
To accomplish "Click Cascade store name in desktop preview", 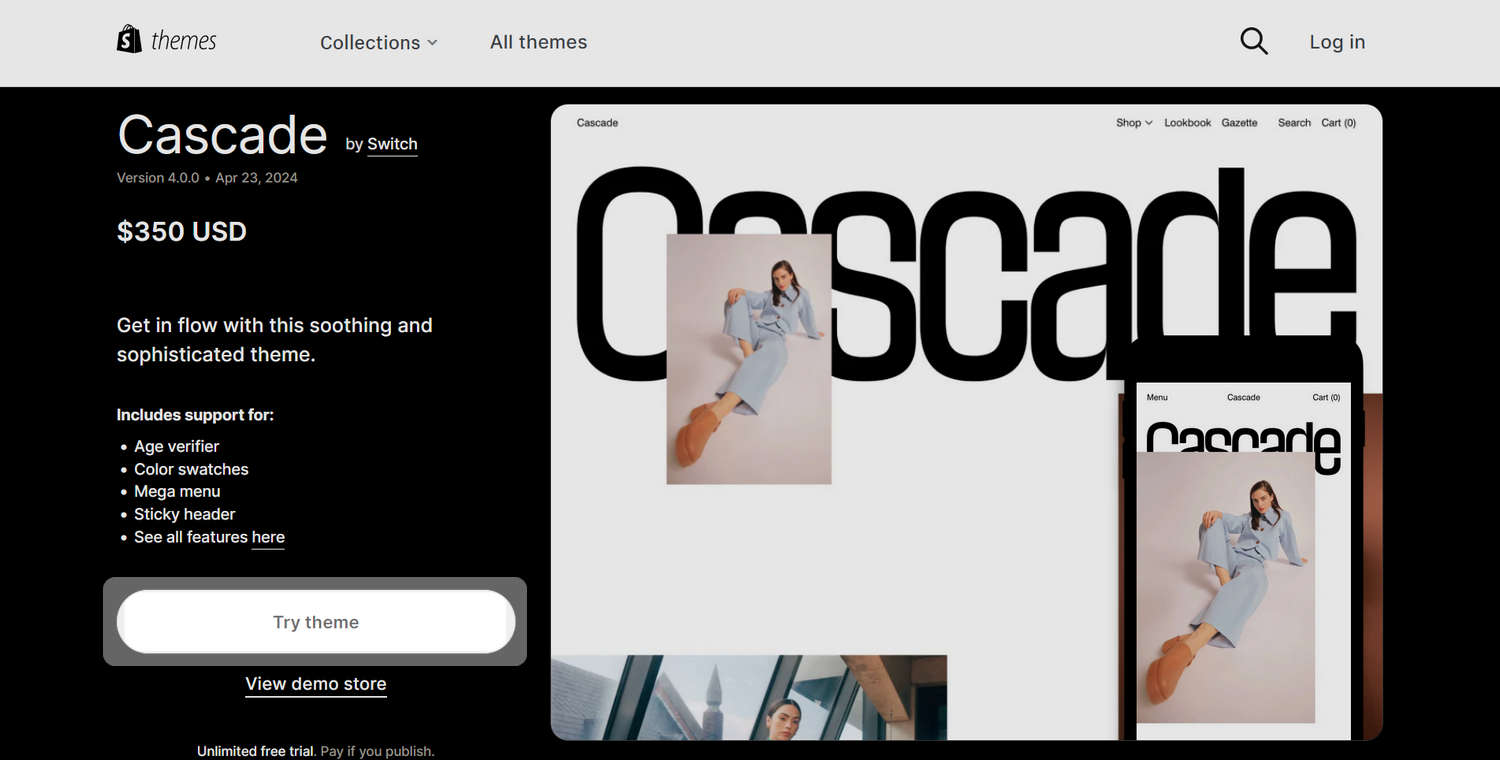I will pyautogui.click(x=597, y=123).
